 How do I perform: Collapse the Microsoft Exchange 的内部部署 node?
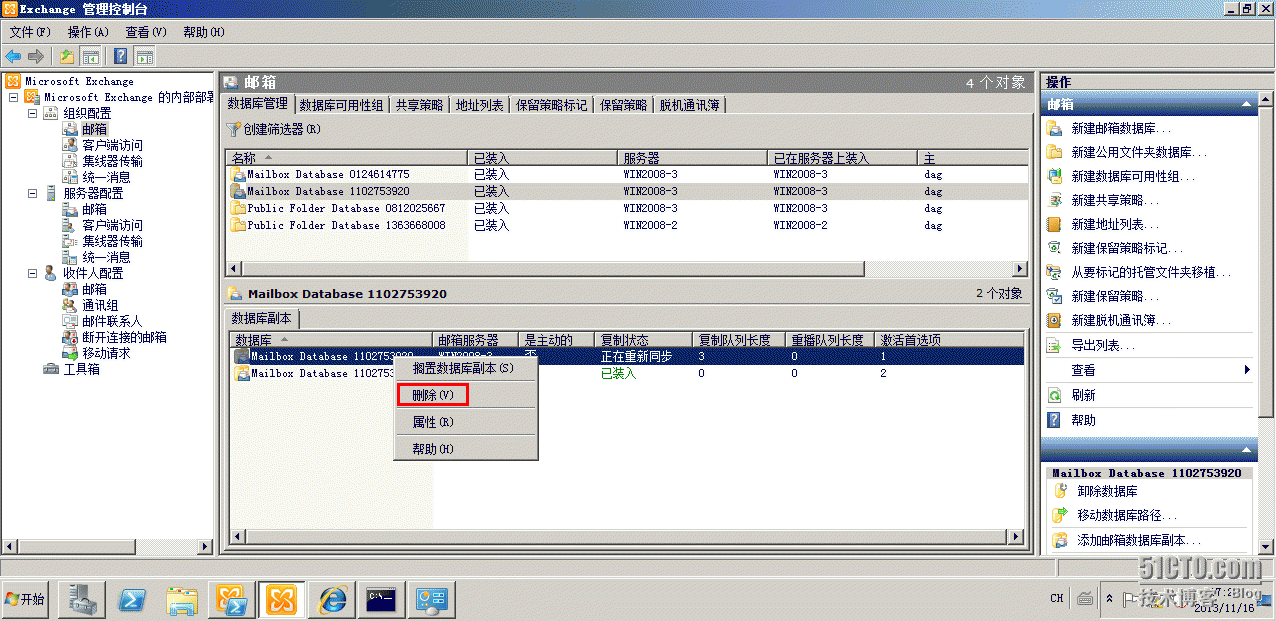click(x=13, y=97)
